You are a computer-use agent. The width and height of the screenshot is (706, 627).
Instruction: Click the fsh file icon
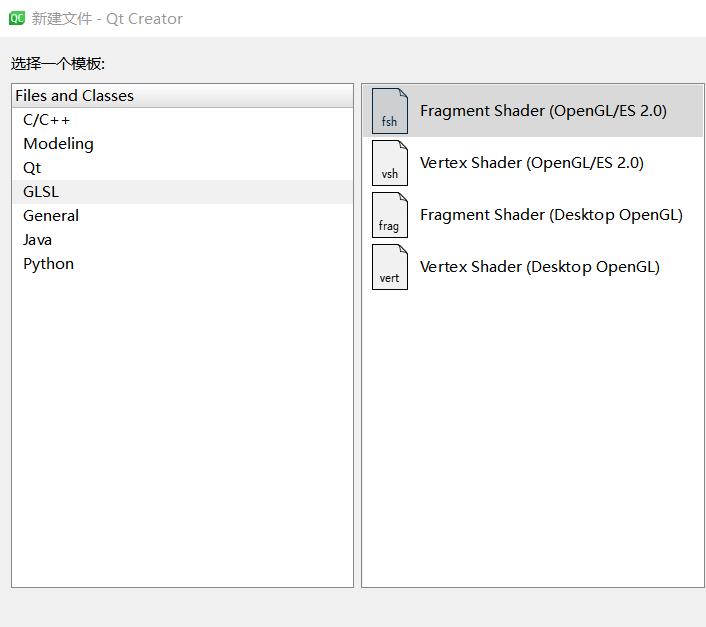point(389,111)
